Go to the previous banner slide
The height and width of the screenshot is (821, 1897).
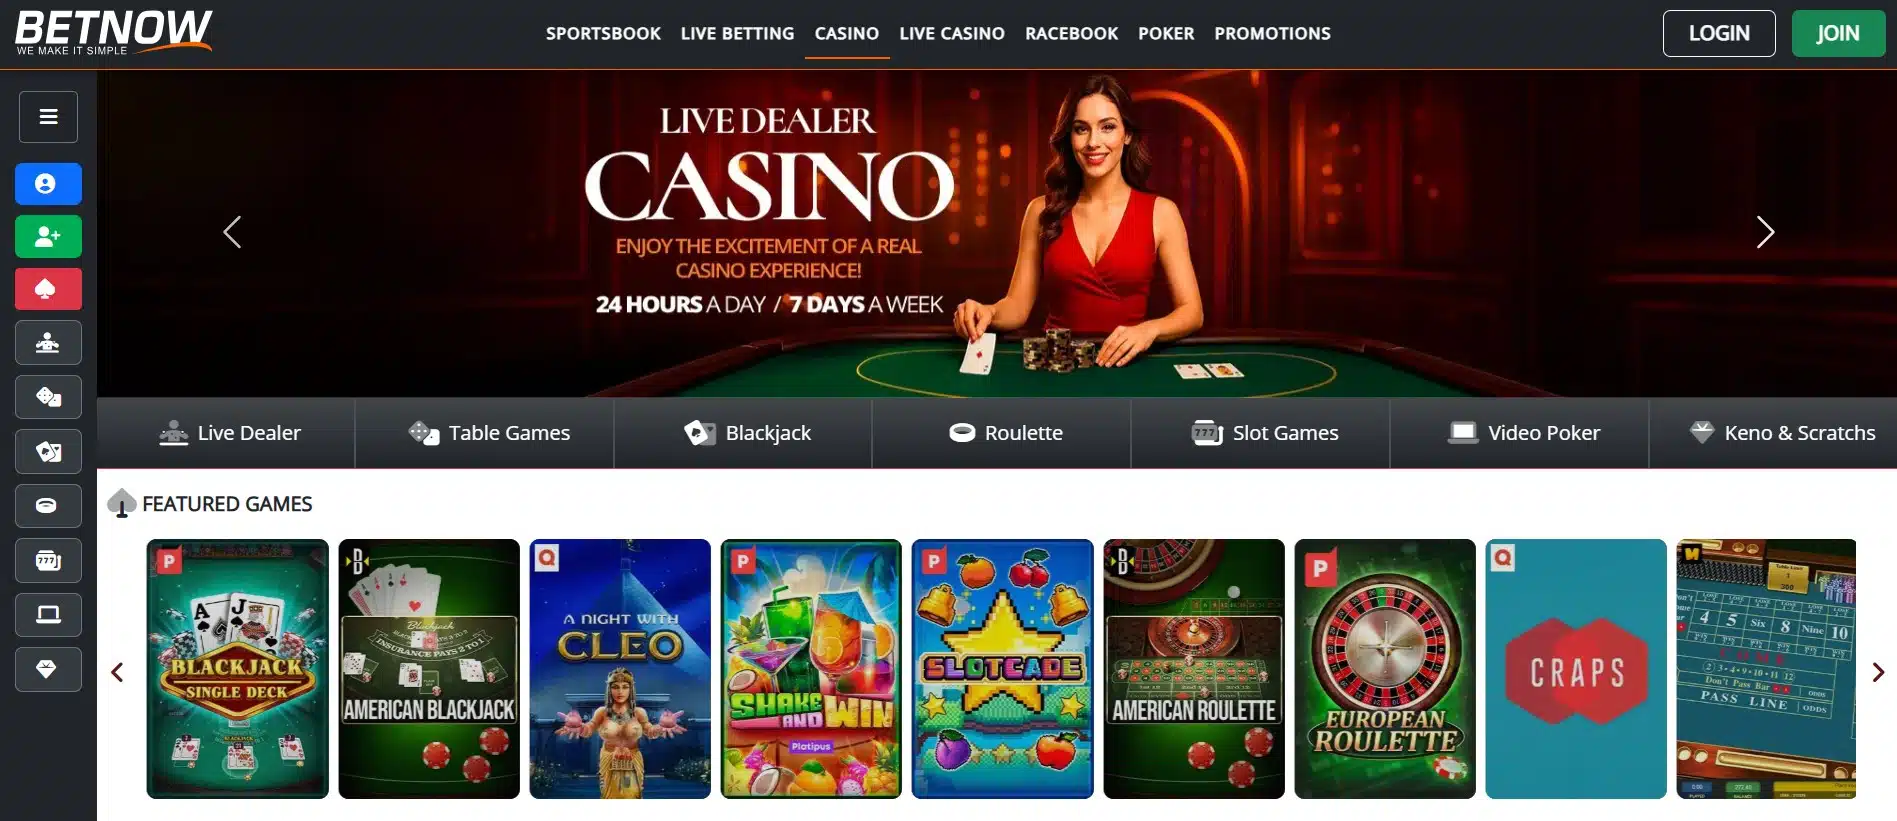(232, 232)
